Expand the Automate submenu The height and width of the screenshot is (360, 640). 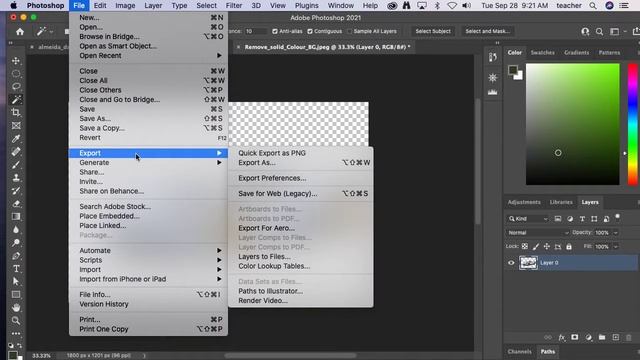tap(149, 250)
